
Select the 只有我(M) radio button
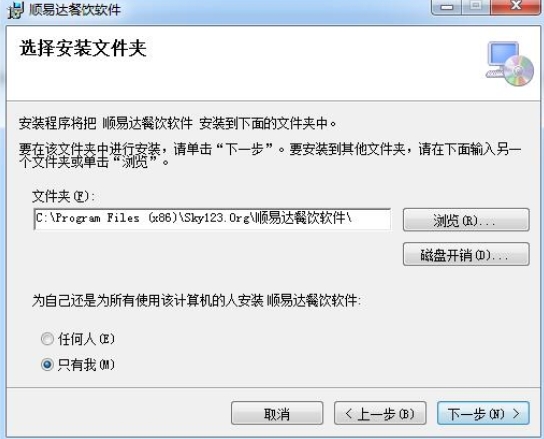[x=47, y=365]
